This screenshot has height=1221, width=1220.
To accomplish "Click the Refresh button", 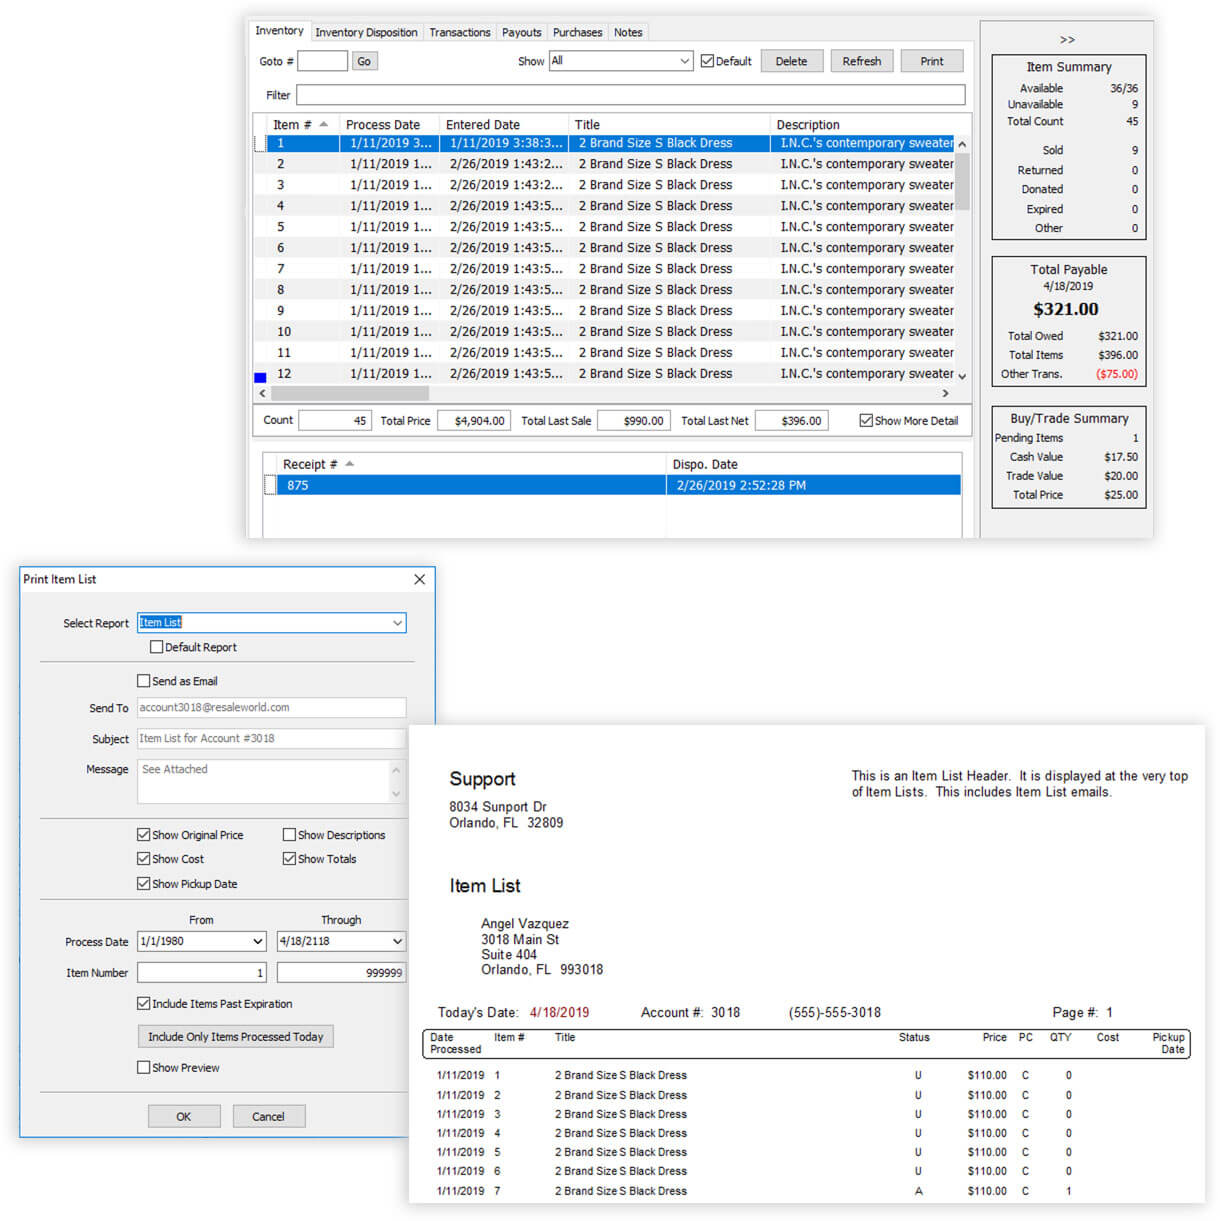I will pos(862,61).
